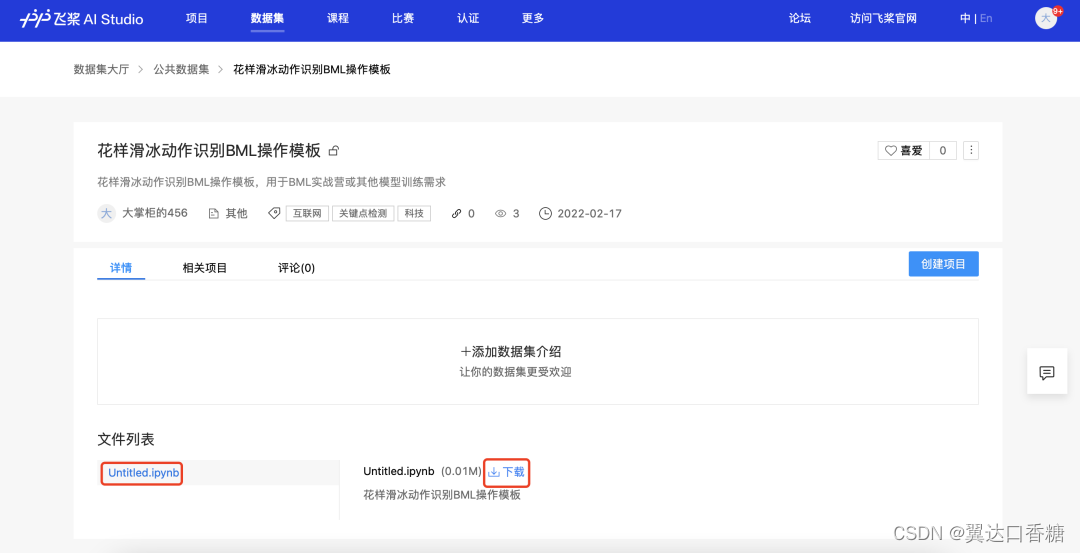Open the 认证 menu item

(468, 19)
